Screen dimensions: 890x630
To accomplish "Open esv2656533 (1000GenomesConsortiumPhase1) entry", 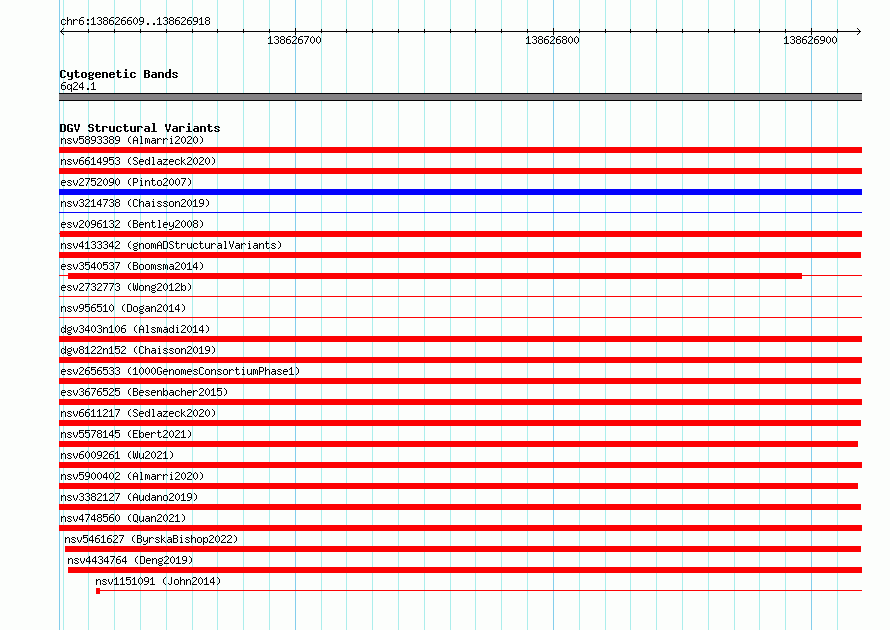I will 180,371.
